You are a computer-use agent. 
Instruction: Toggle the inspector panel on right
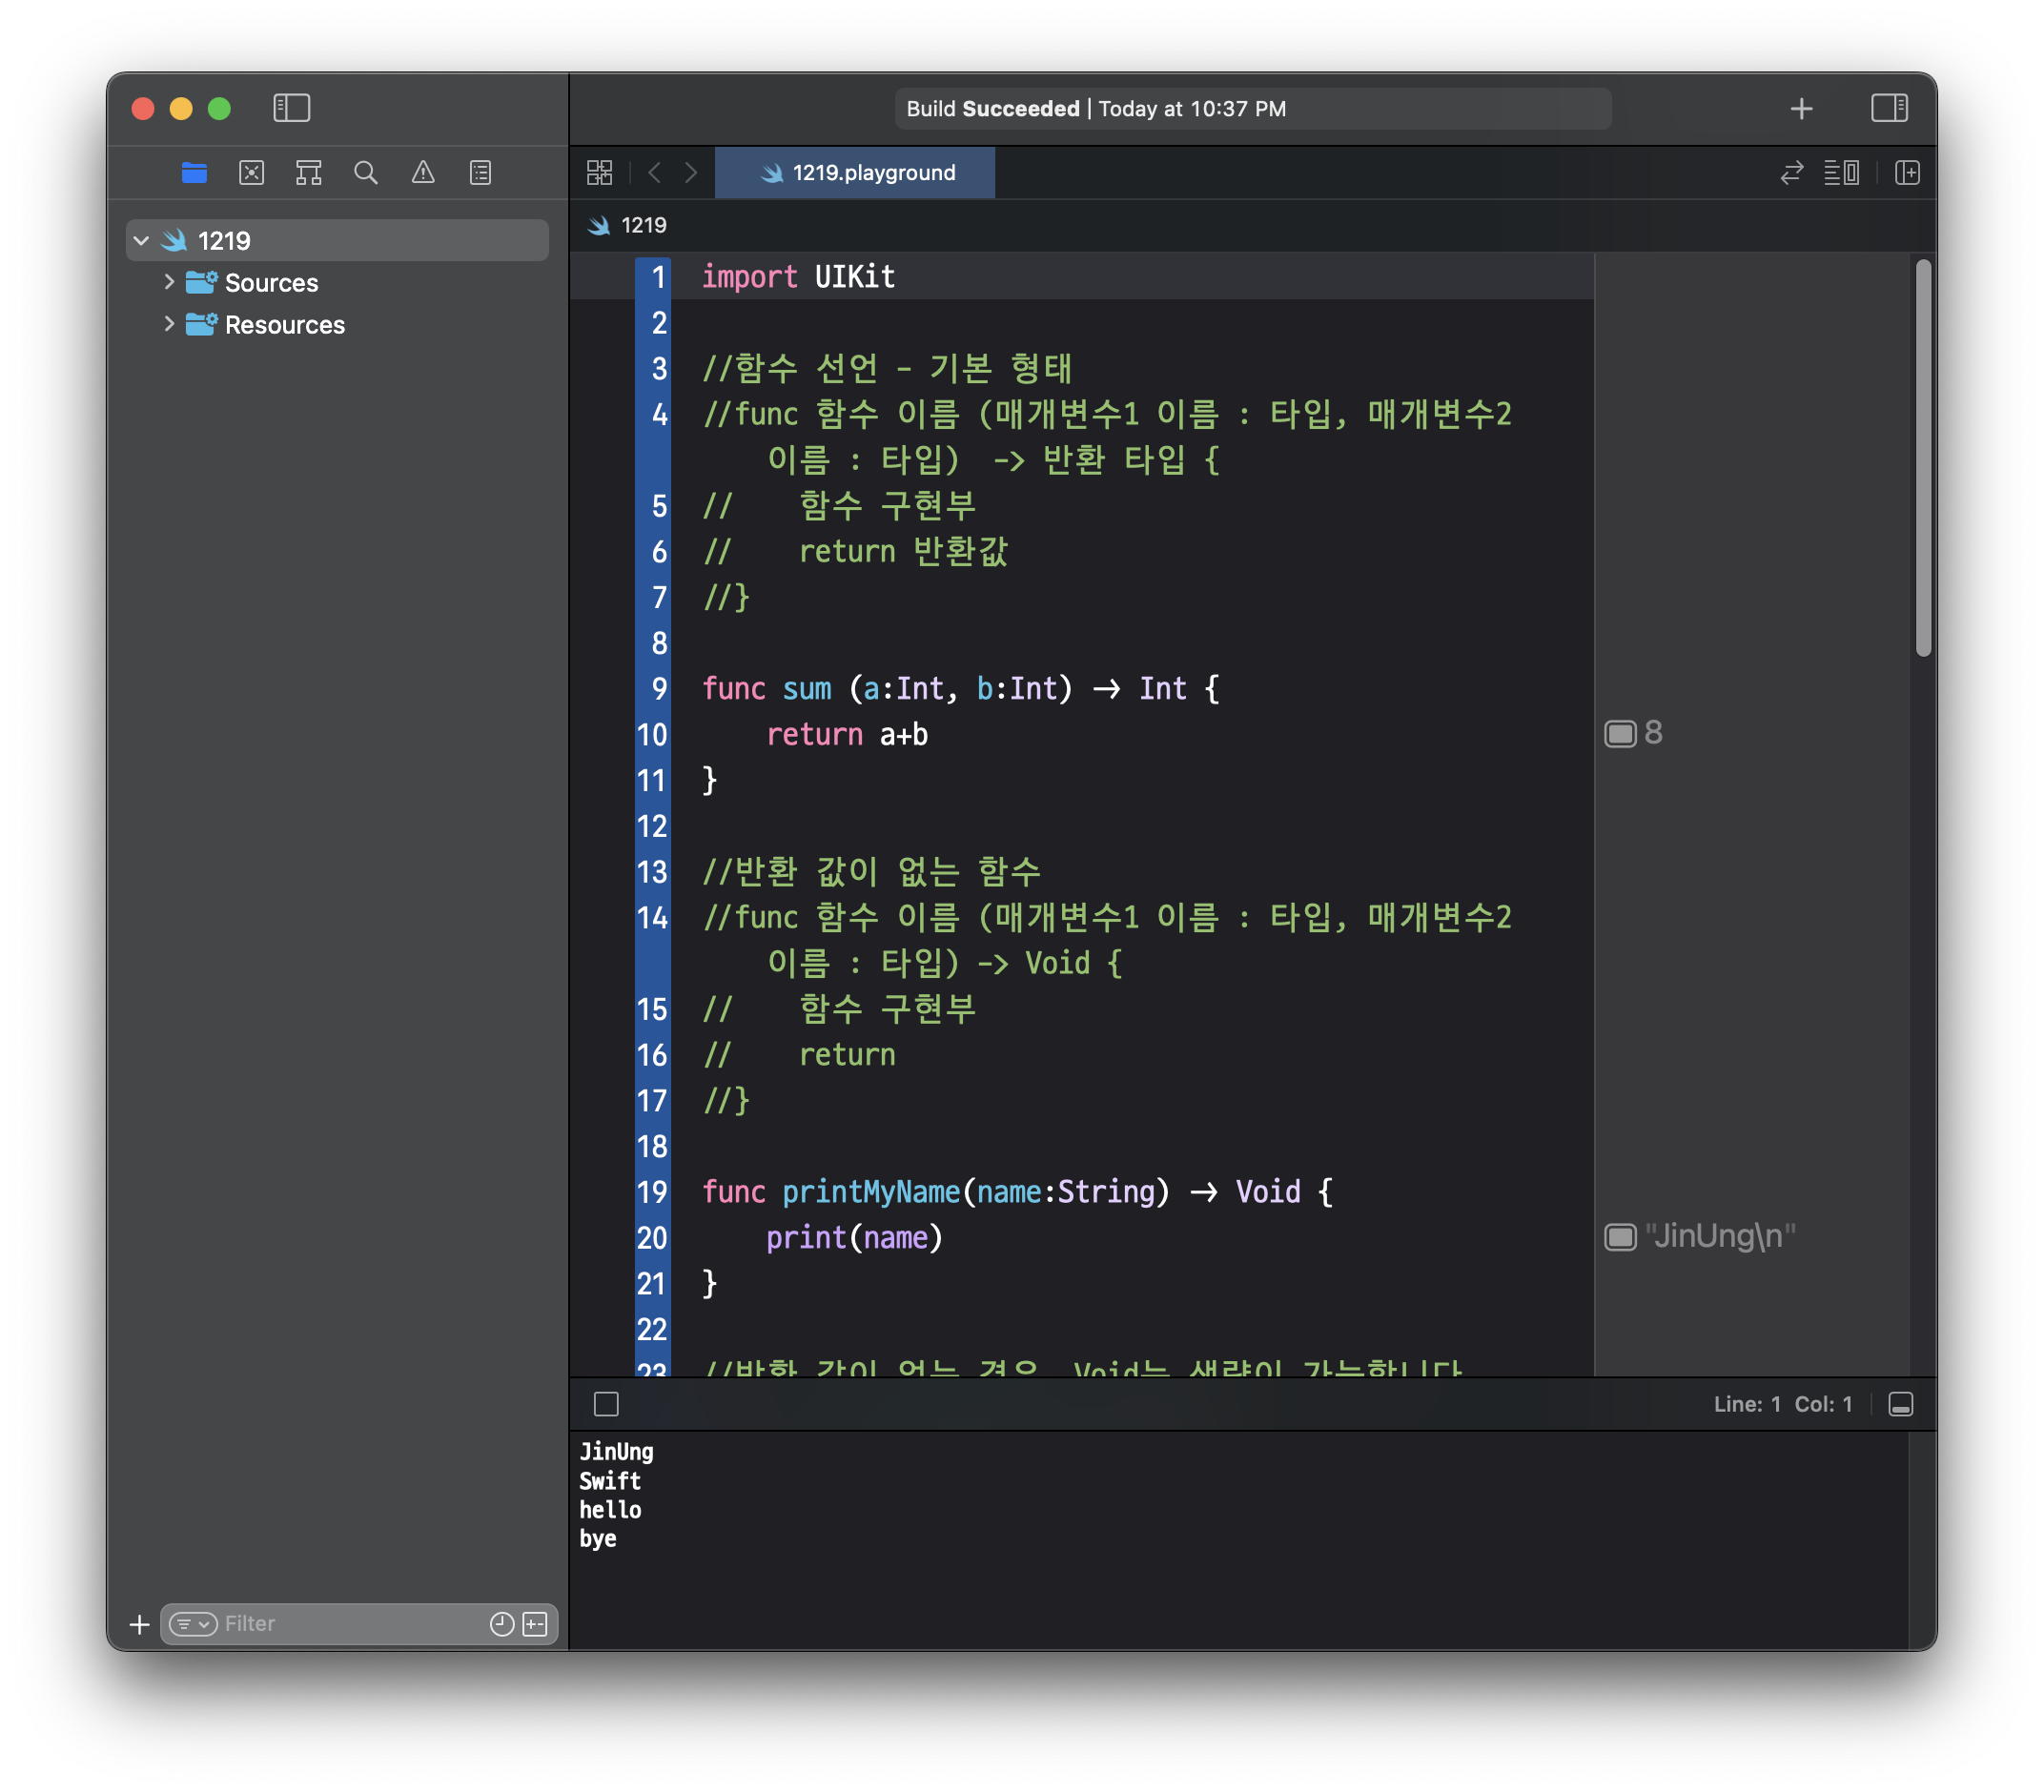(1889, 108)
